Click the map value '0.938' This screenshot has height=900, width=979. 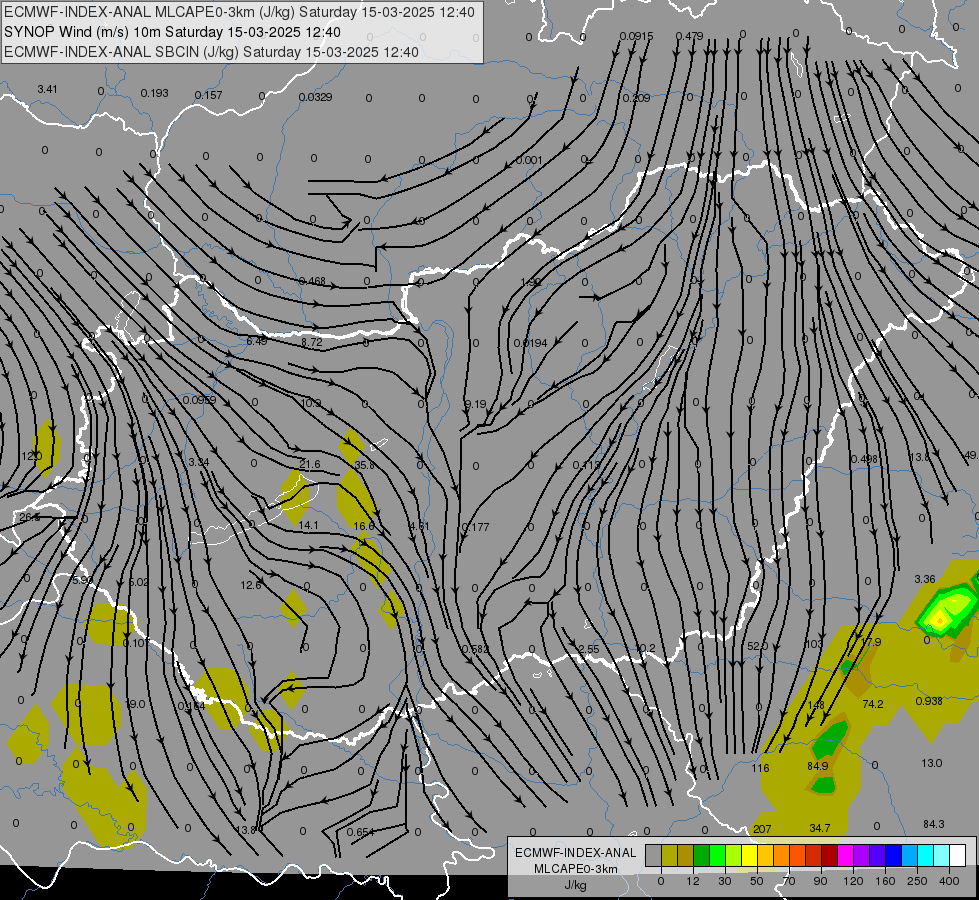click(929, 701)
